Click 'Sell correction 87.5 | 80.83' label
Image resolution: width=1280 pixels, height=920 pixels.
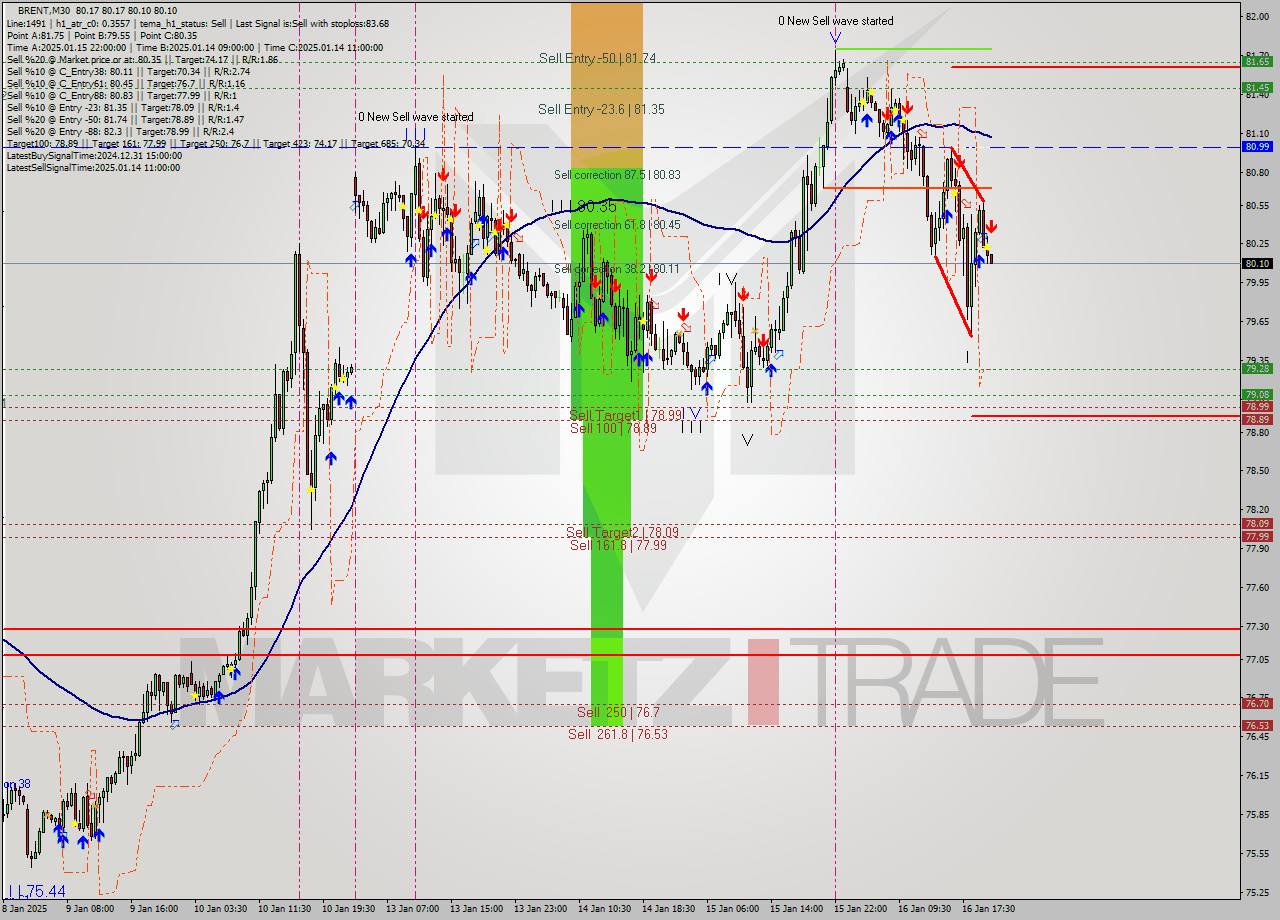click(x=617, y=174)
